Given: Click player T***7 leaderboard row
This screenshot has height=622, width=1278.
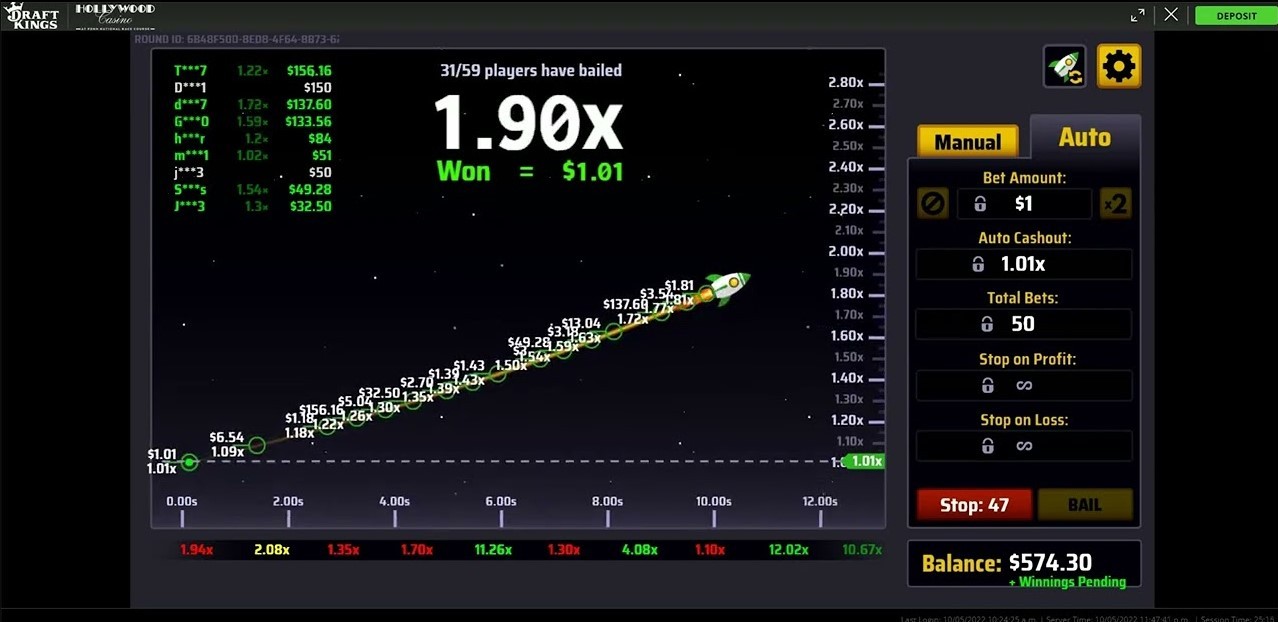Looking at the screenshot, I should (252, 71).
